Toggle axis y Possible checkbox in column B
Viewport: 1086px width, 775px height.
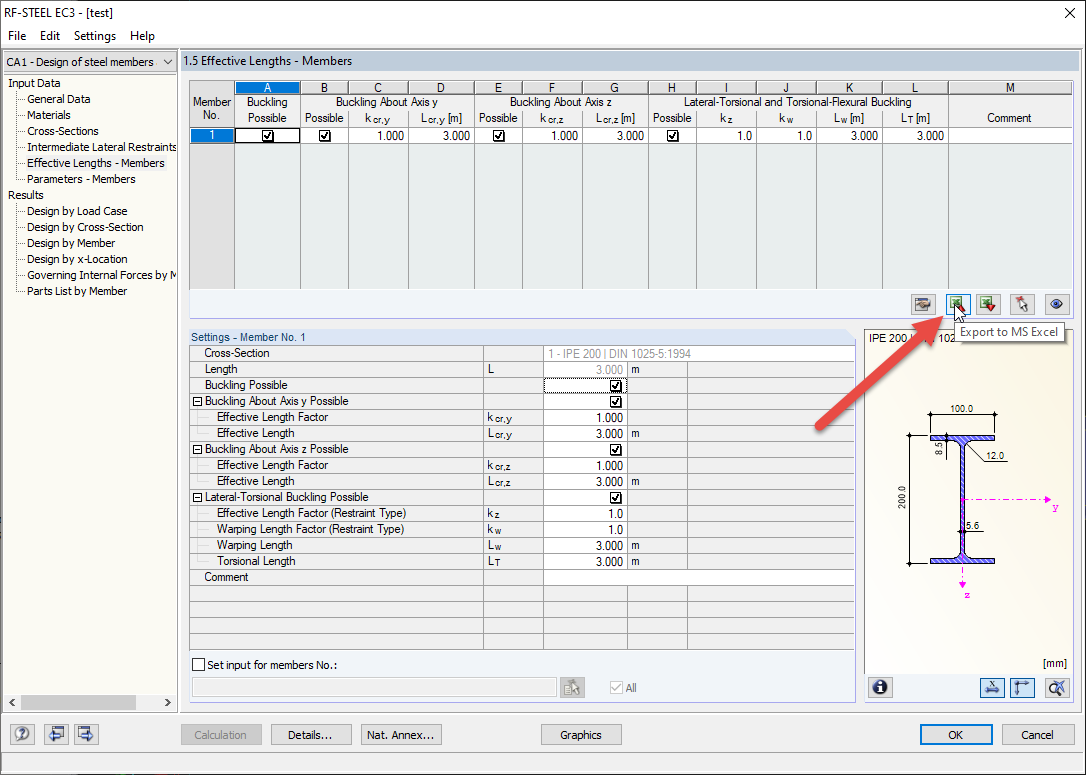tap(324, 136)
